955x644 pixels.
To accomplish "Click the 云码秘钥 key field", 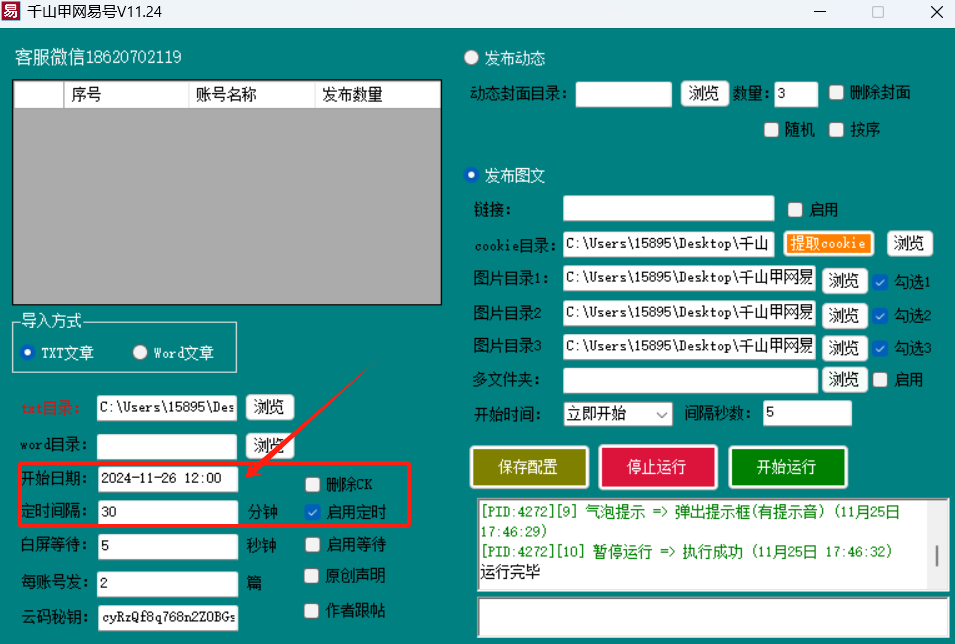I will click(167, 618).
